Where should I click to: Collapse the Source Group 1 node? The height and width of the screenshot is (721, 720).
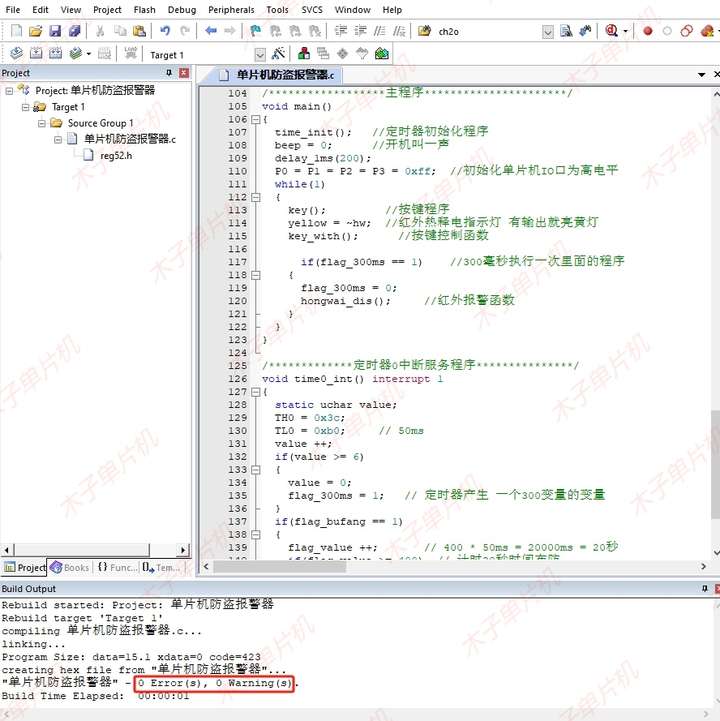pos(42,124)
